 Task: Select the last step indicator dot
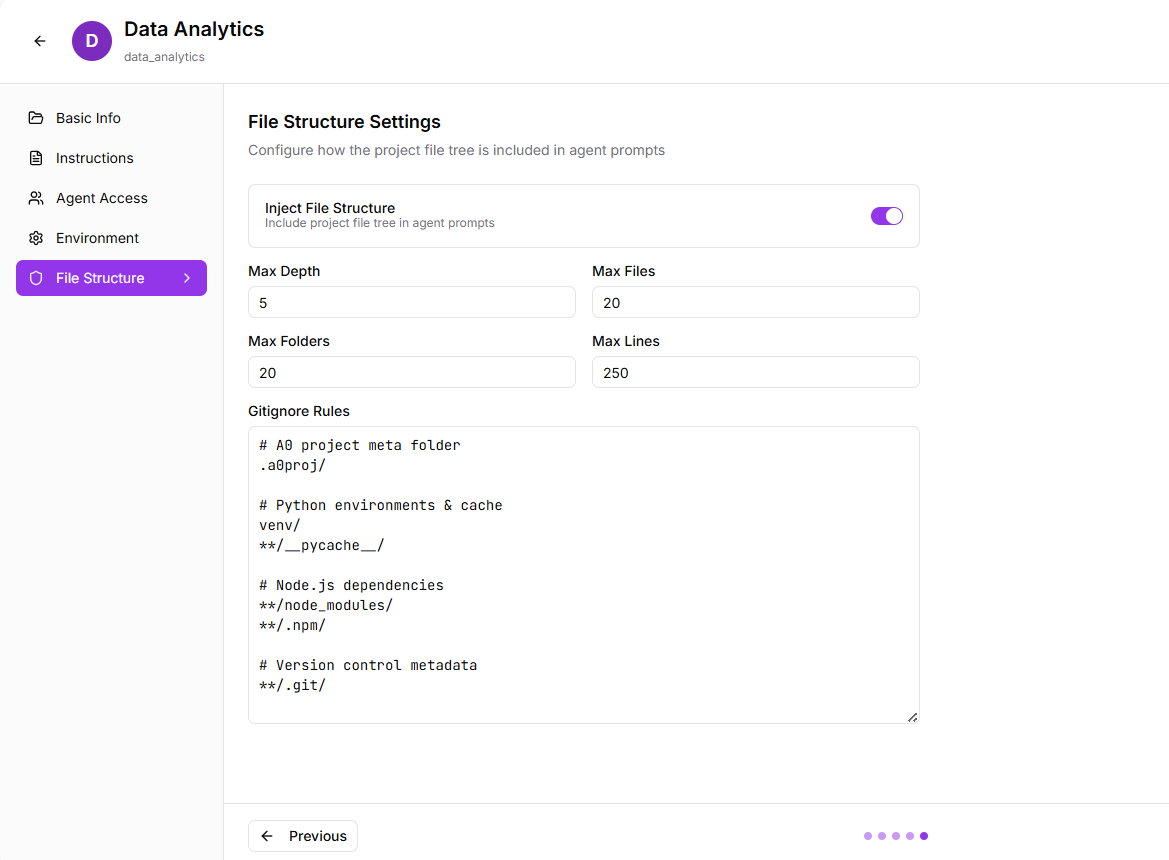(924, 836)
